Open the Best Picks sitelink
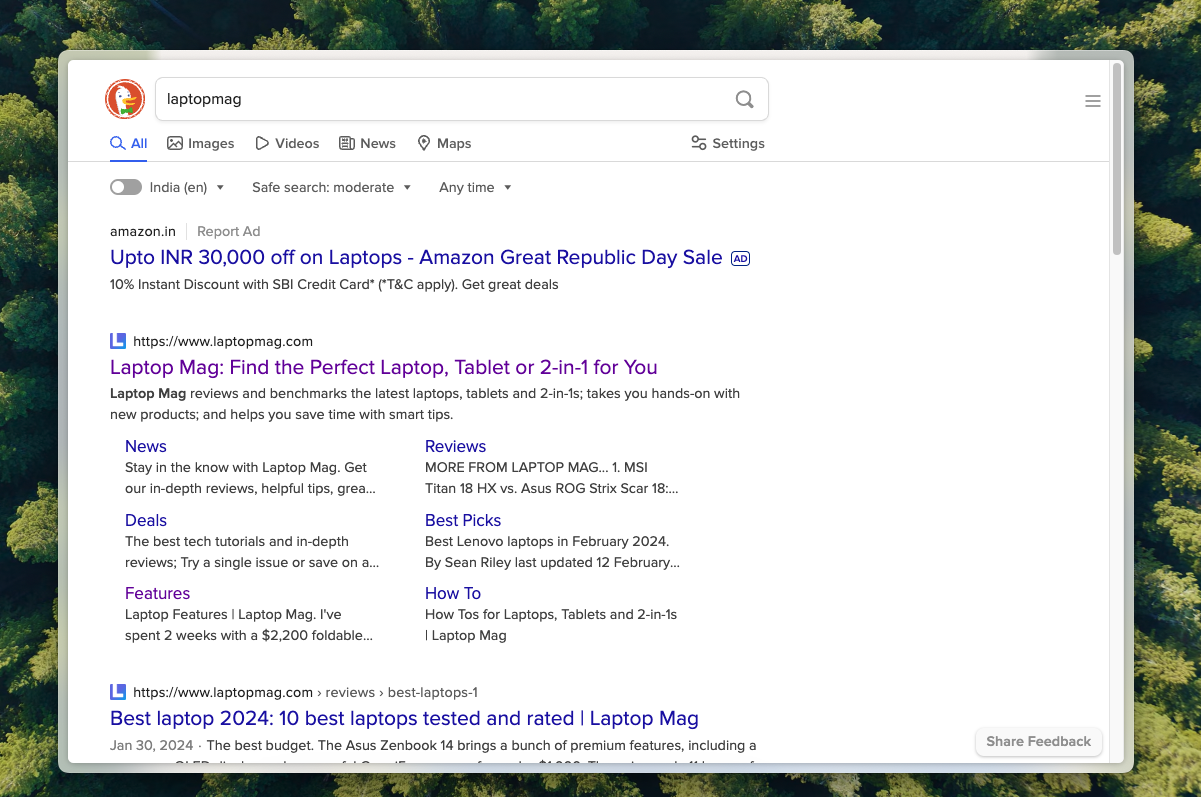This screenshot has width=1201, height=797. [463, 520]
